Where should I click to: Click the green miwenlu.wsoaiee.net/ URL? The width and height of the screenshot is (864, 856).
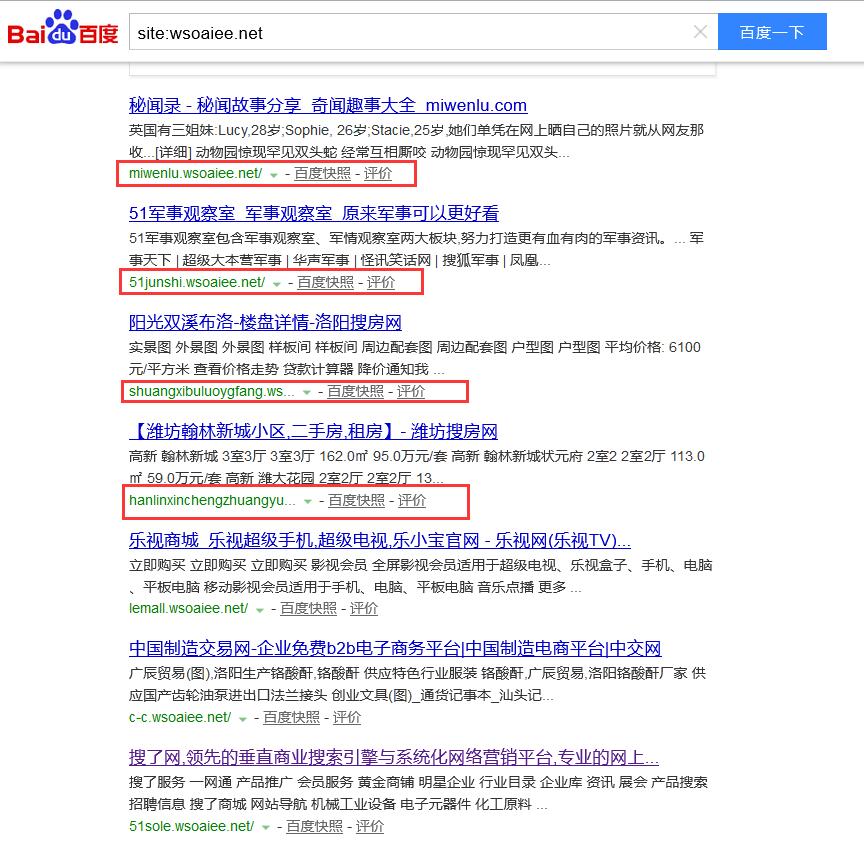pyautogui.click(x=196, y=173)
